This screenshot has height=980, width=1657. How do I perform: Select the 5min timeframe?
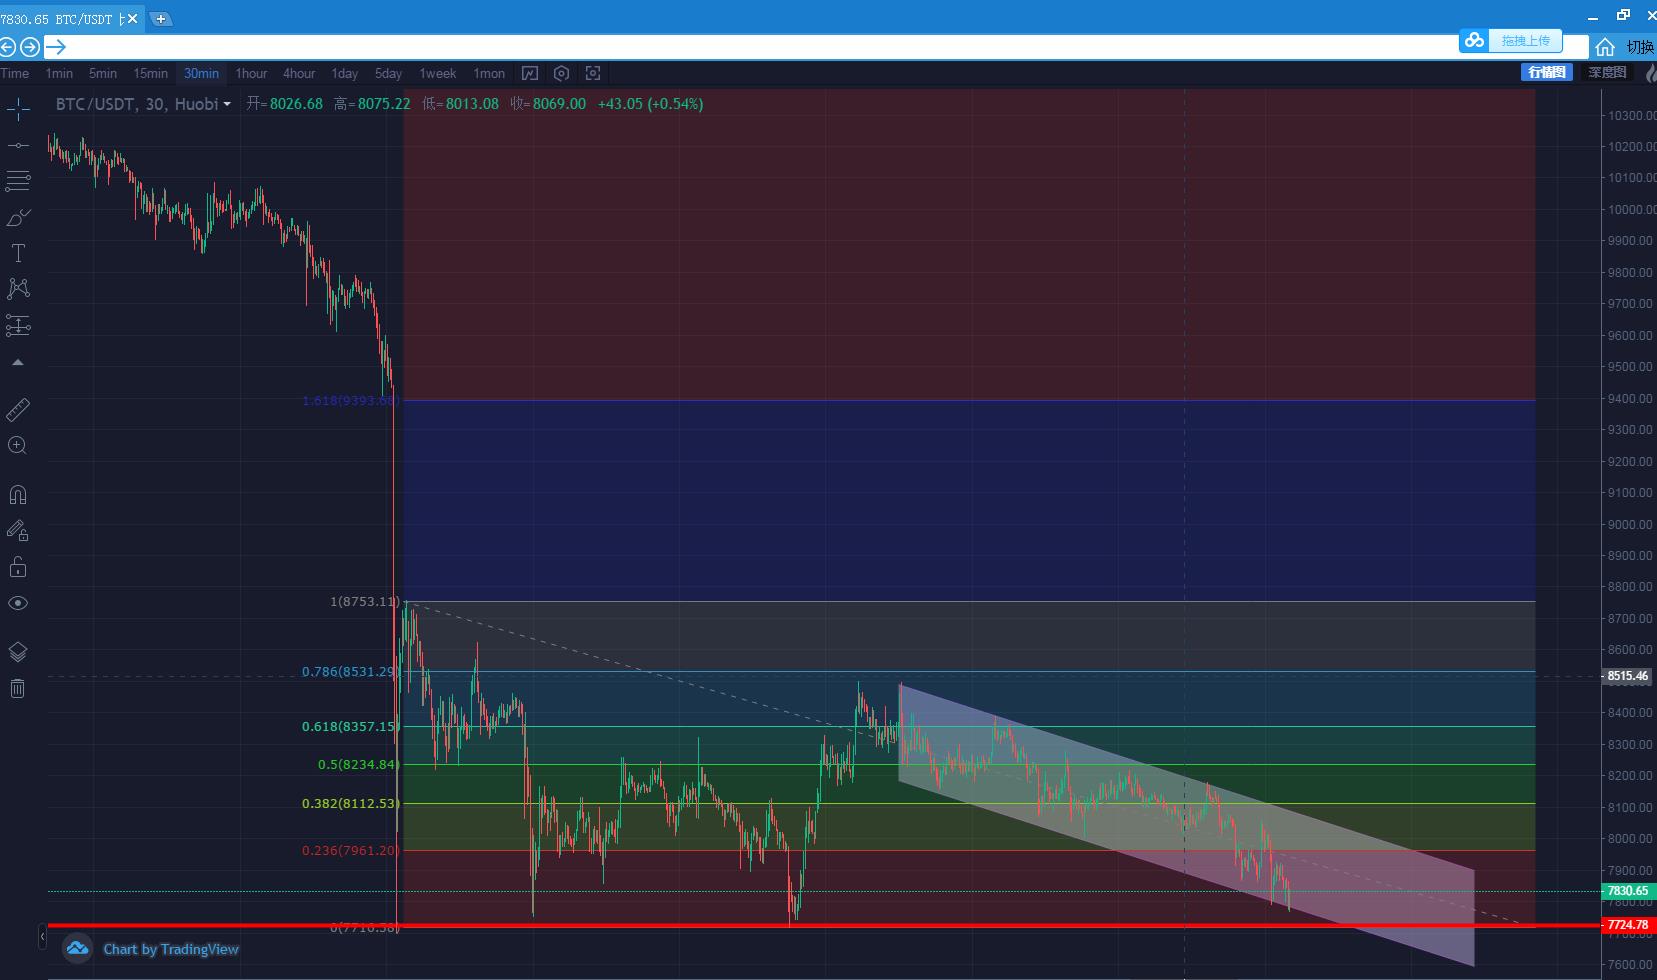[102, 73]
